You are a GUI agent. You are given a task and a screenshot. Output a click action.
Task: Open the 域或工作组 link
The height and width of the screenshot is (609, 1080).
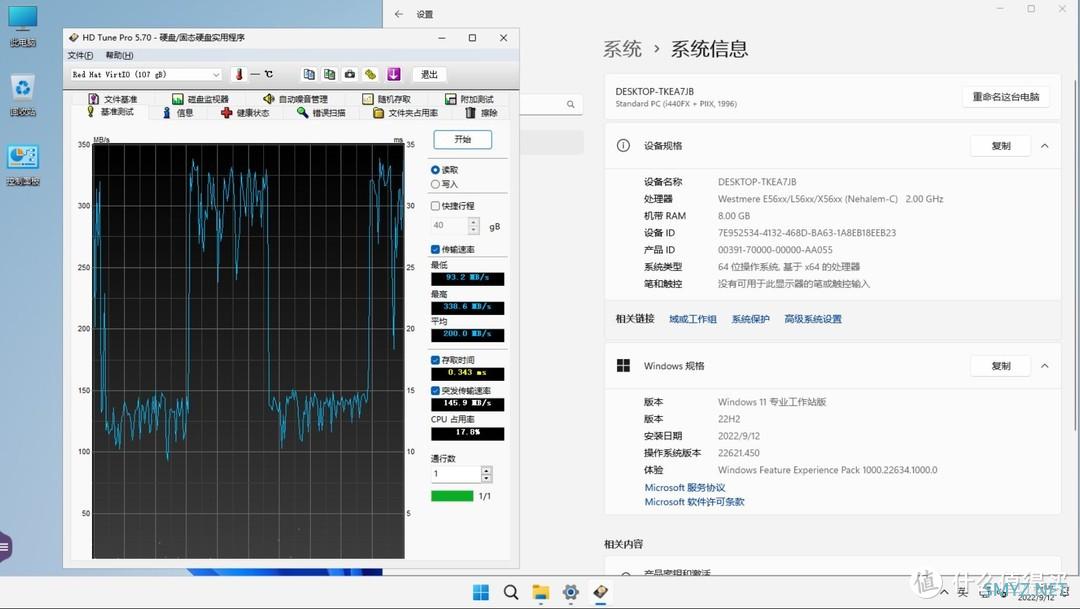point(693,319)
